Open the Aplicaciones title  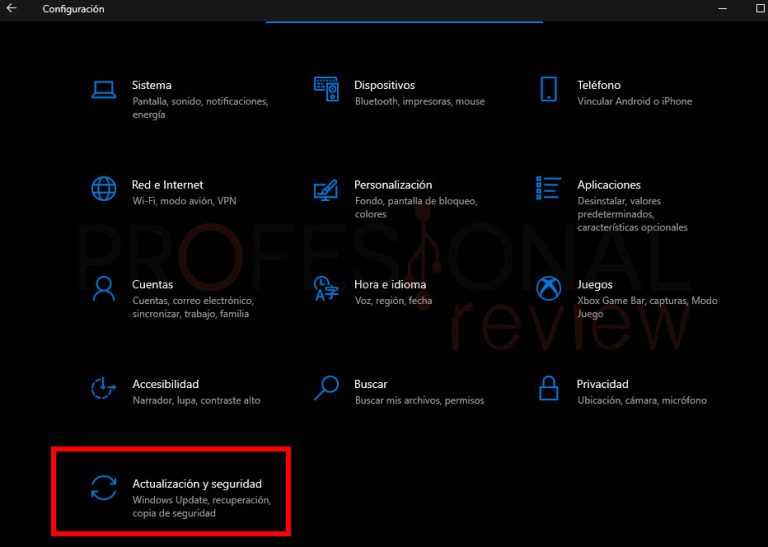tap(609, 185)
